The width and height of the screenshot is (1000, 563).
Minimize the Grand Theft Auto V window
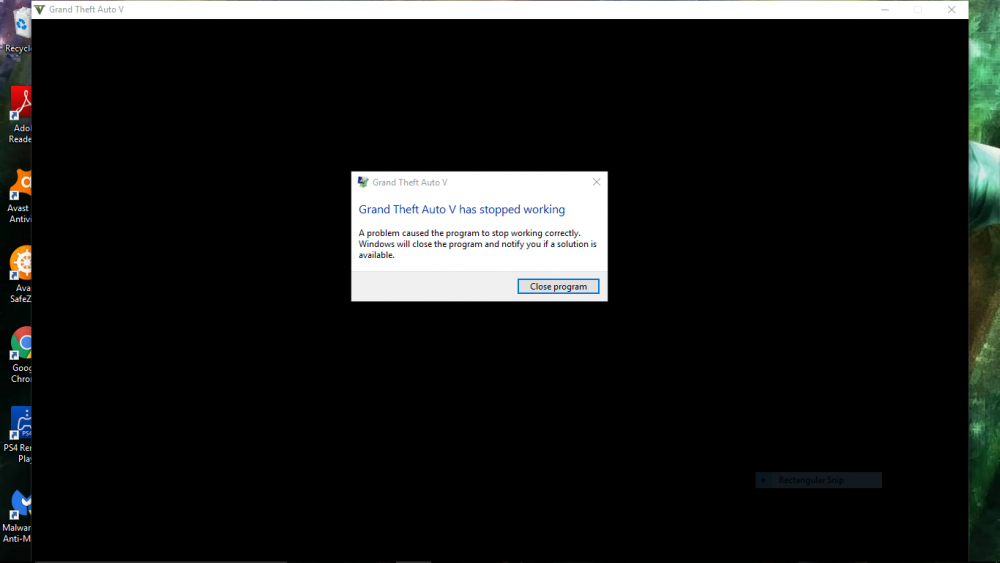(x=885, y=10)
